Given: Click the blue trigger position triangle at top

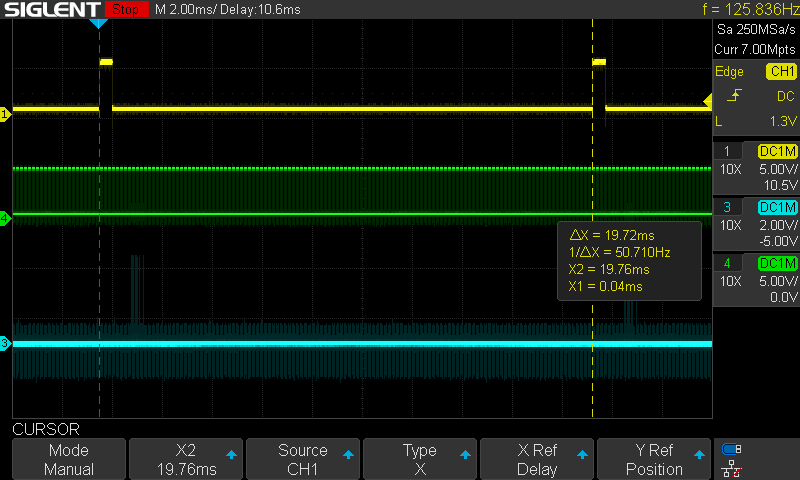Looking at the screenshot, I should 99,22.
